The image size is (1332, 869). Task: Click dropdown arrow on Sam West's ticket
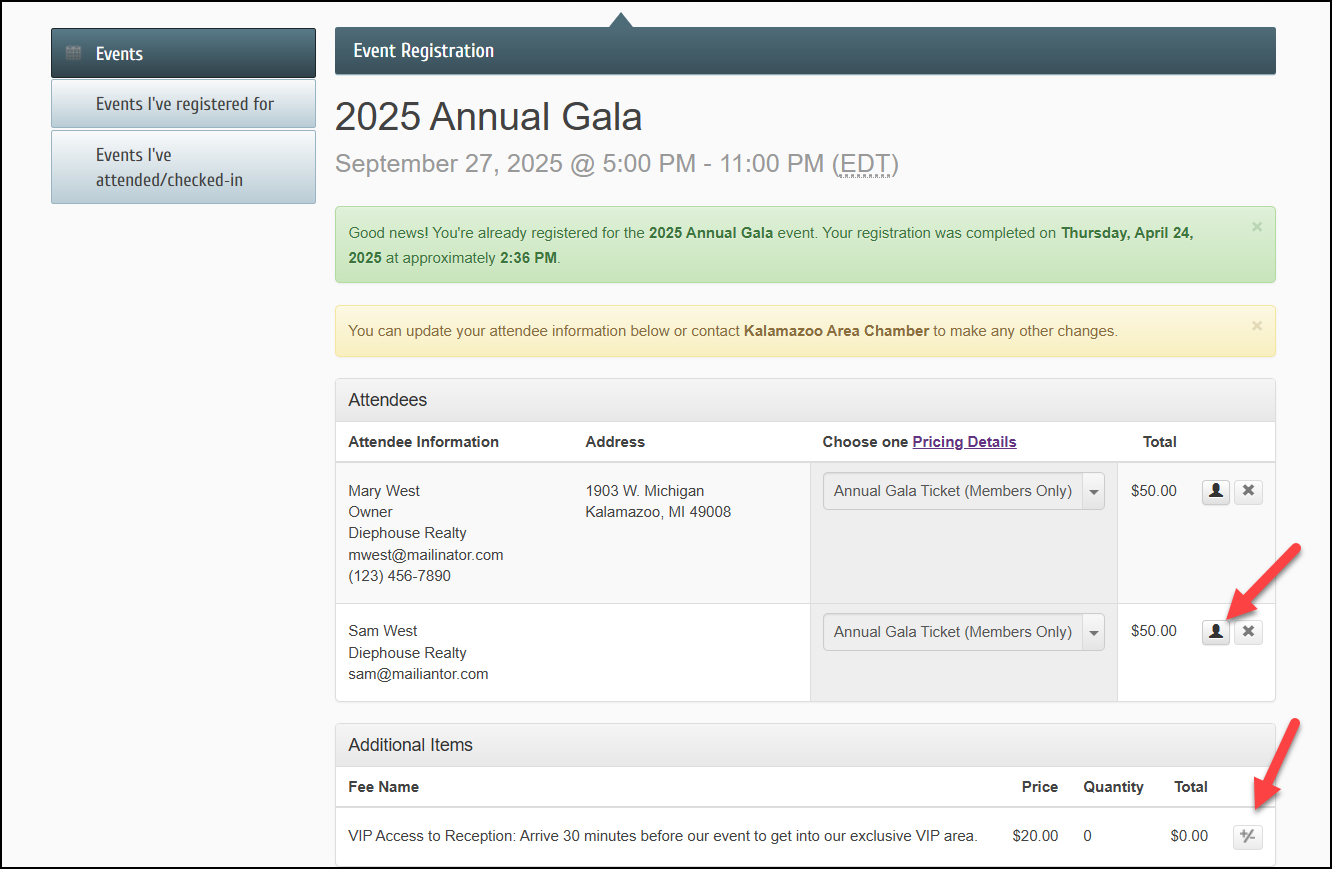1093,632
